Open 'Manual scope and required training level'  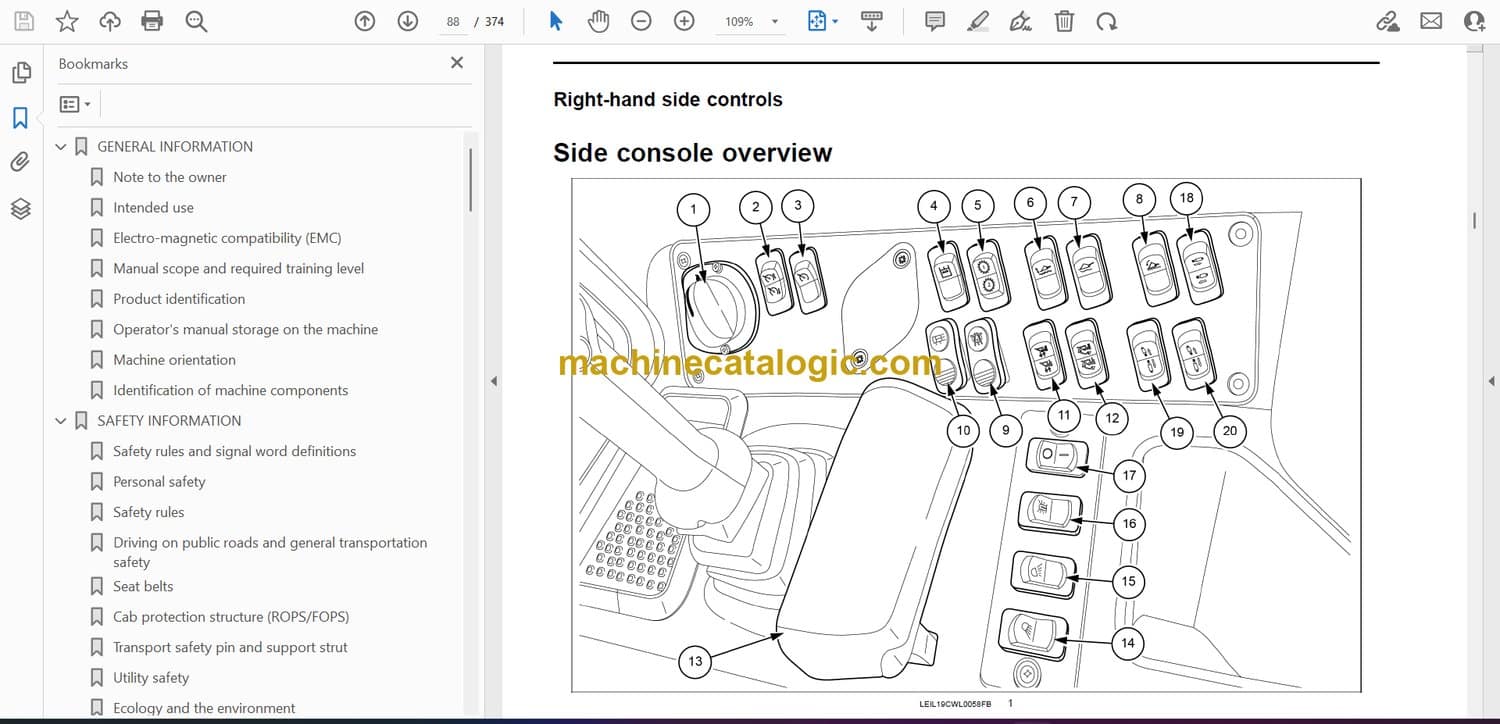tap(238, 268)
